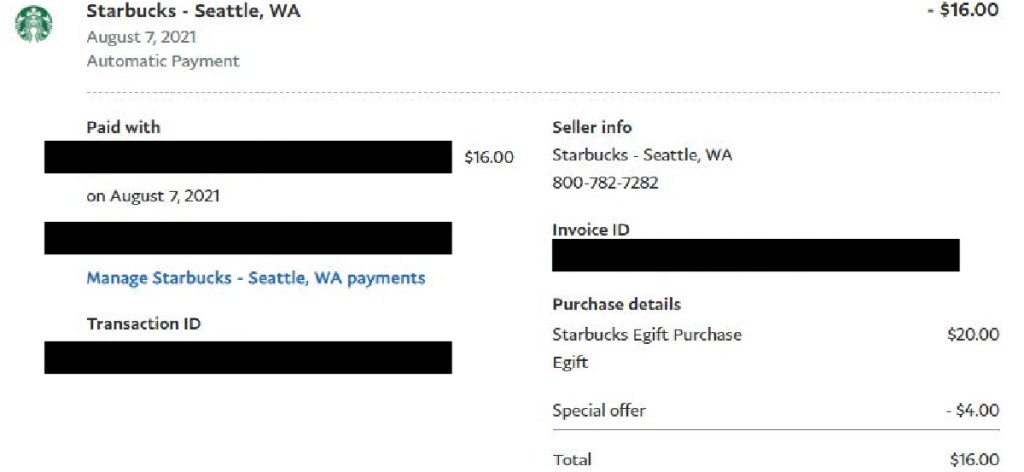This screenshot has width=1024, height=472.
Task: Click the Special offer line
Action: tap(599, 410)
